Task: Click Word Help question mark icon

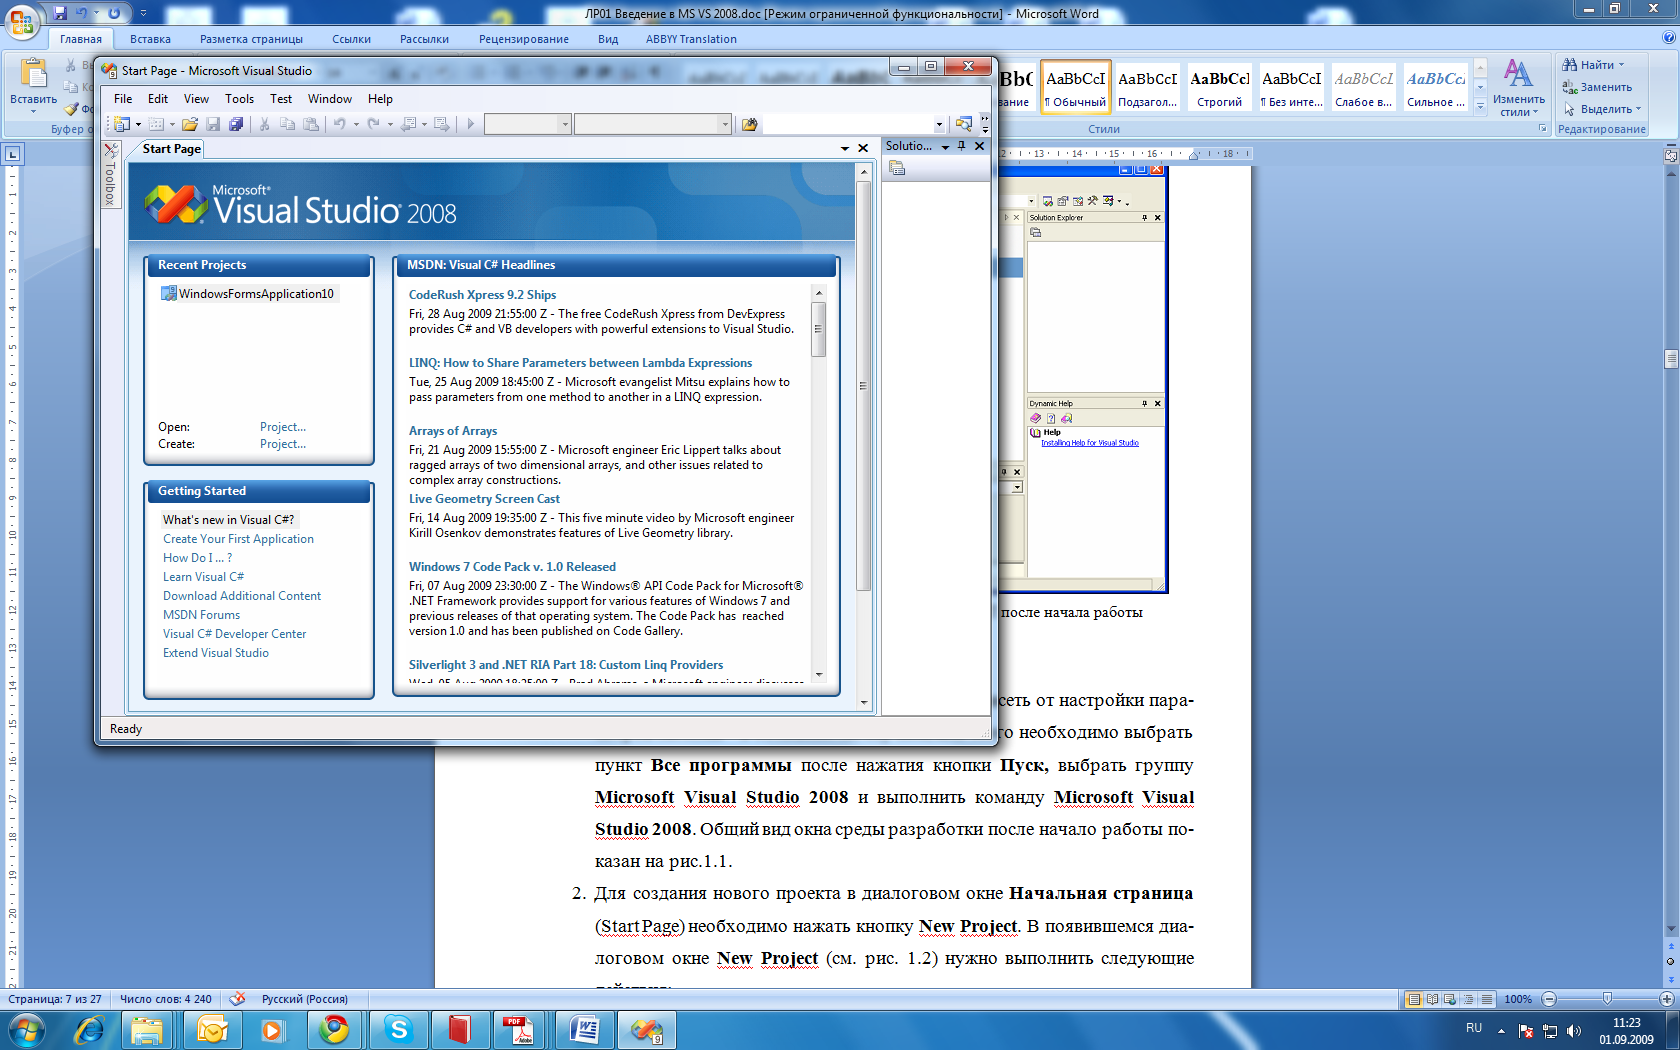Action: (1668, 38)
